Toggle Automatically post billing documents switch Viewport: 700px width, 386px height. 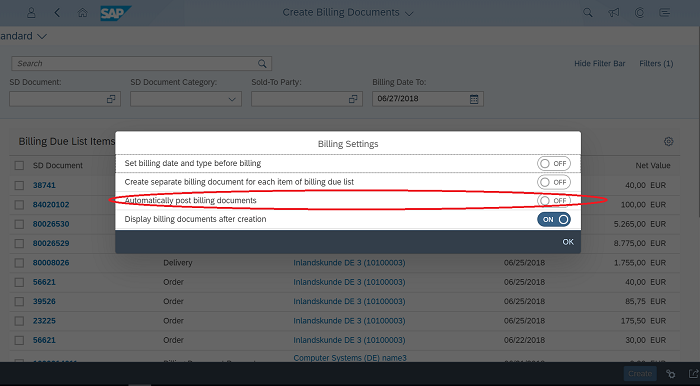pyautogui.click(x=554, y=201)
